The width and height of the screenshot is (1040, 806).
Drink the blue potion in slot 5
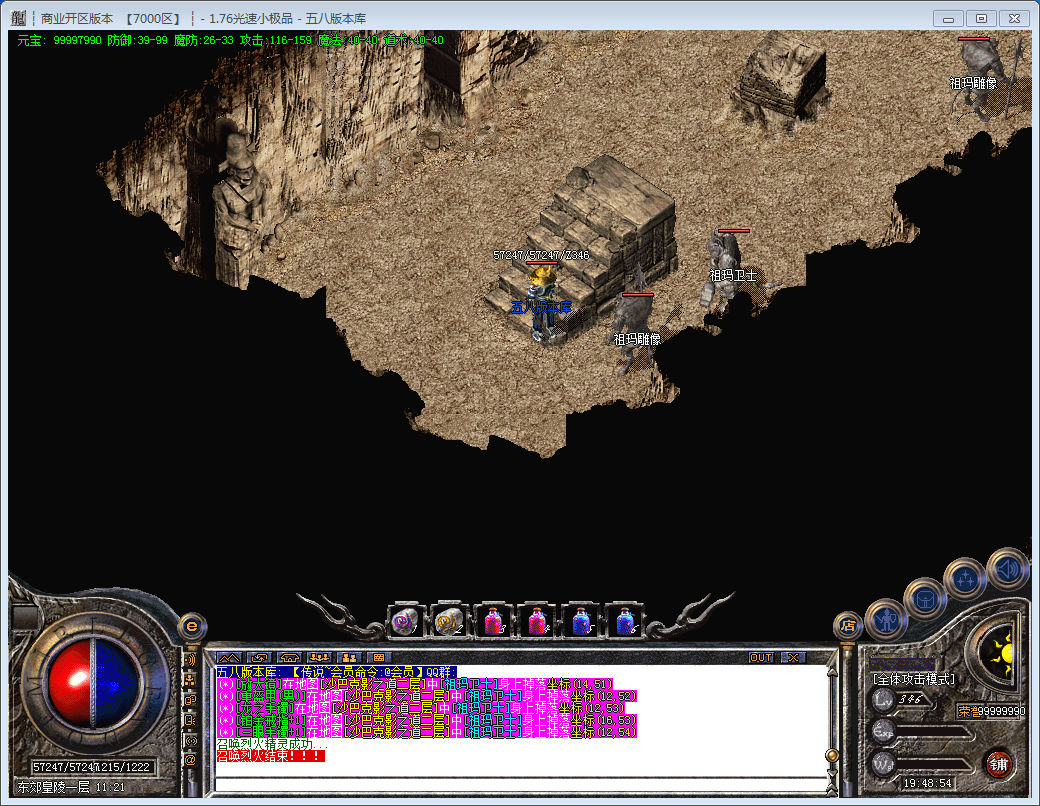[581, 622]
